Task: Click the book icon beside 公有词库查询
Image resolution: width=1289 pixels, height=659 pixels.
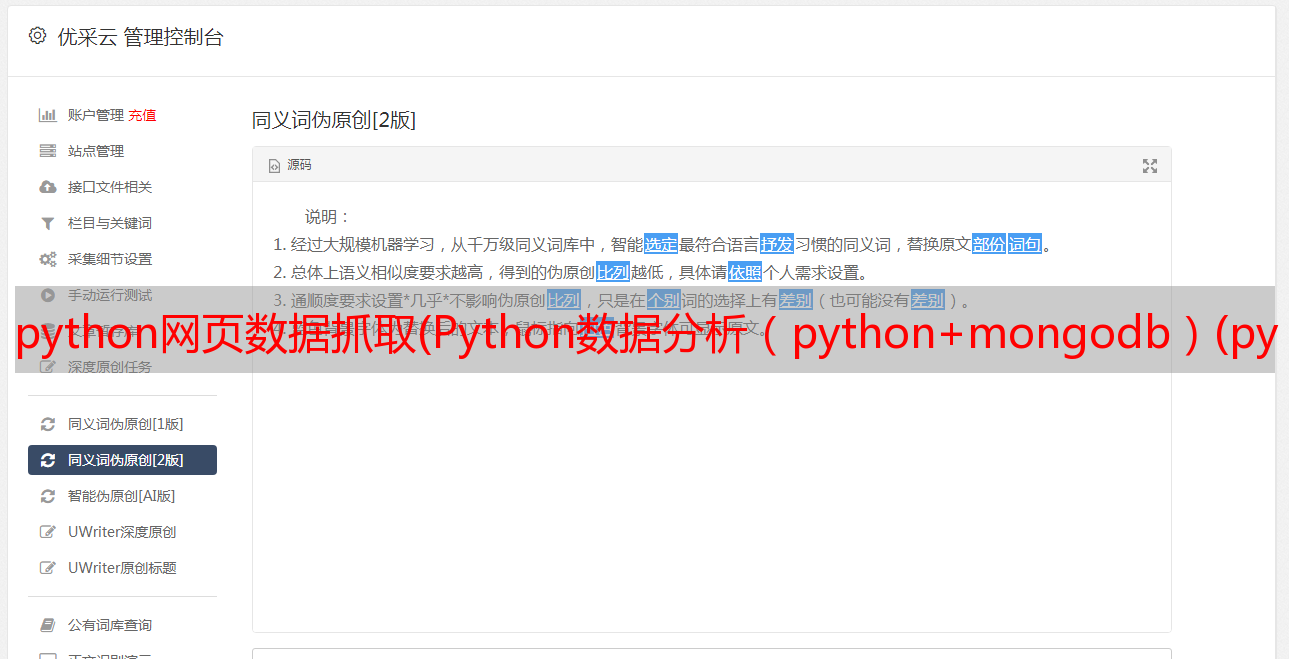Action: click(47, 625)
